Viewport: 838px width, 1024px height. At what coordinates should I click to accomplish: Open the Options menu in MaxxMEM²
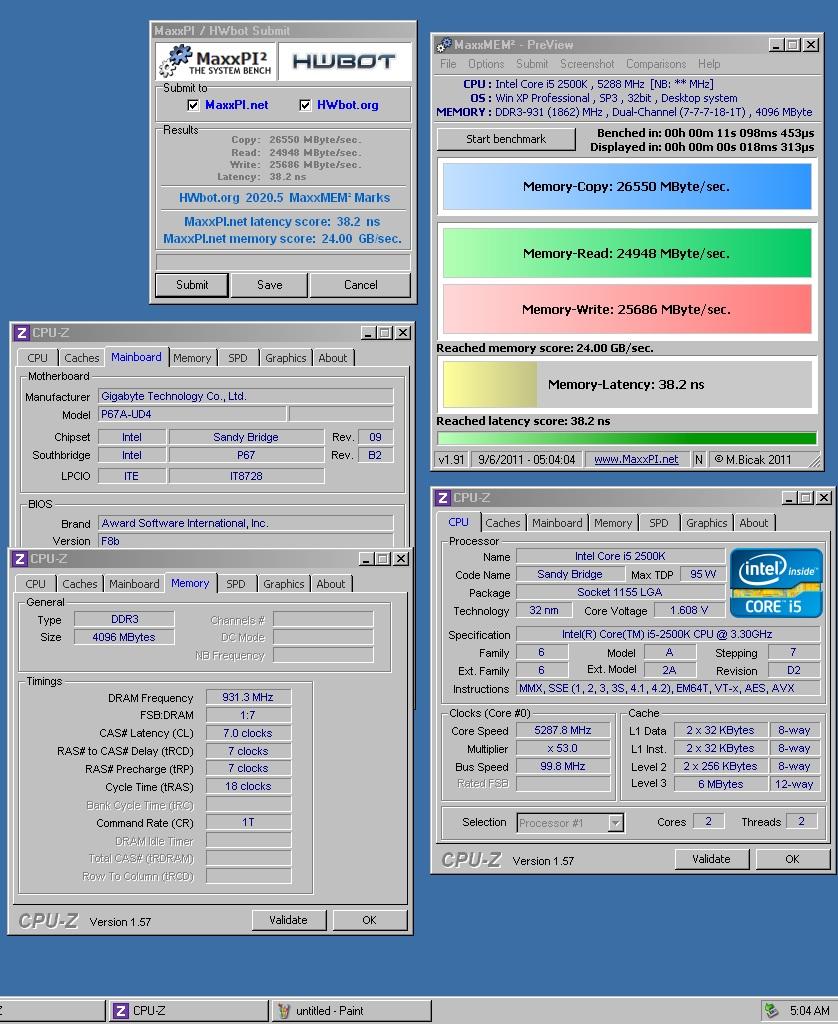click(486, 64)
